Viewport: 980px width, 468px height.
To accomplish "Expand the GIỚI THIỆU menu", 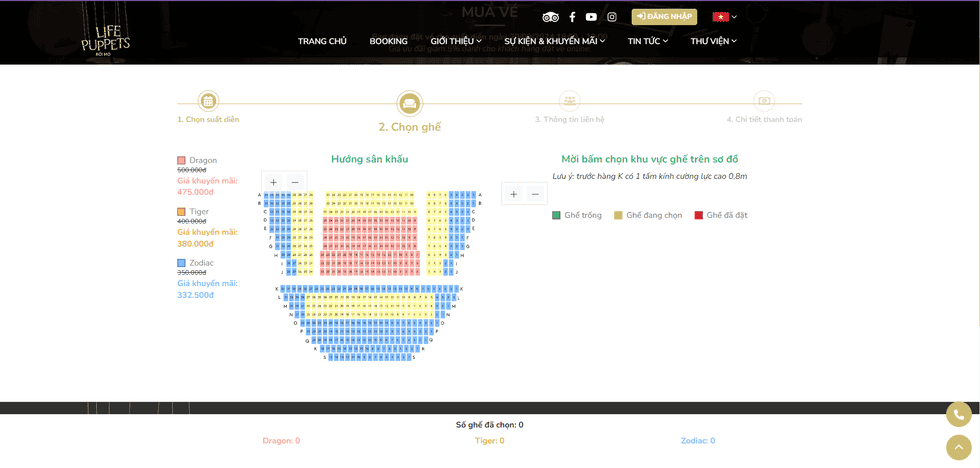I will (455, 41).
